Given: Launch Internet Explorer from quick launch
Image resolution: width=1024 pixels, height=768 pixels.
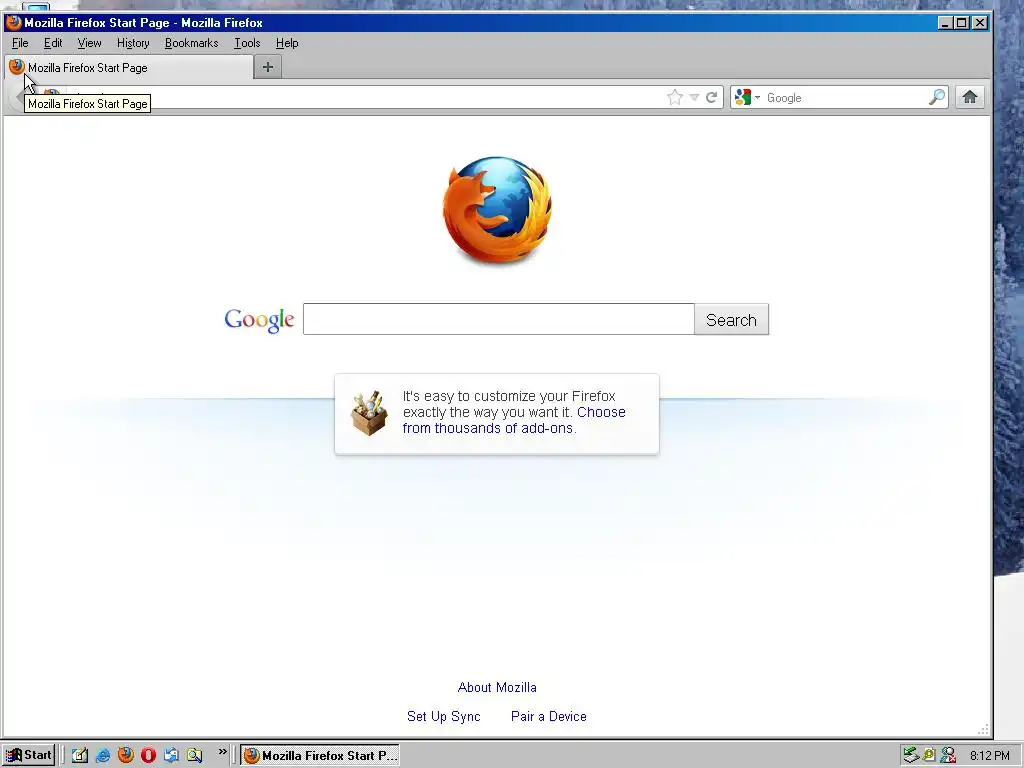Looking at the screenshot, I should coord(103,756).
